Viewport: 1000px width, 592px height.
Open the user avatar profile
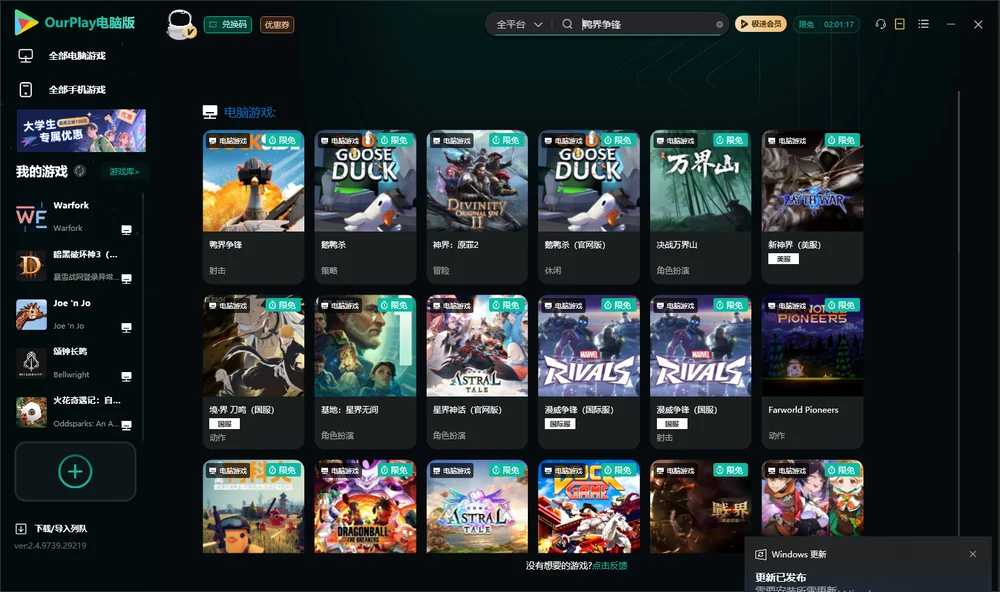[x=180, y=24]
